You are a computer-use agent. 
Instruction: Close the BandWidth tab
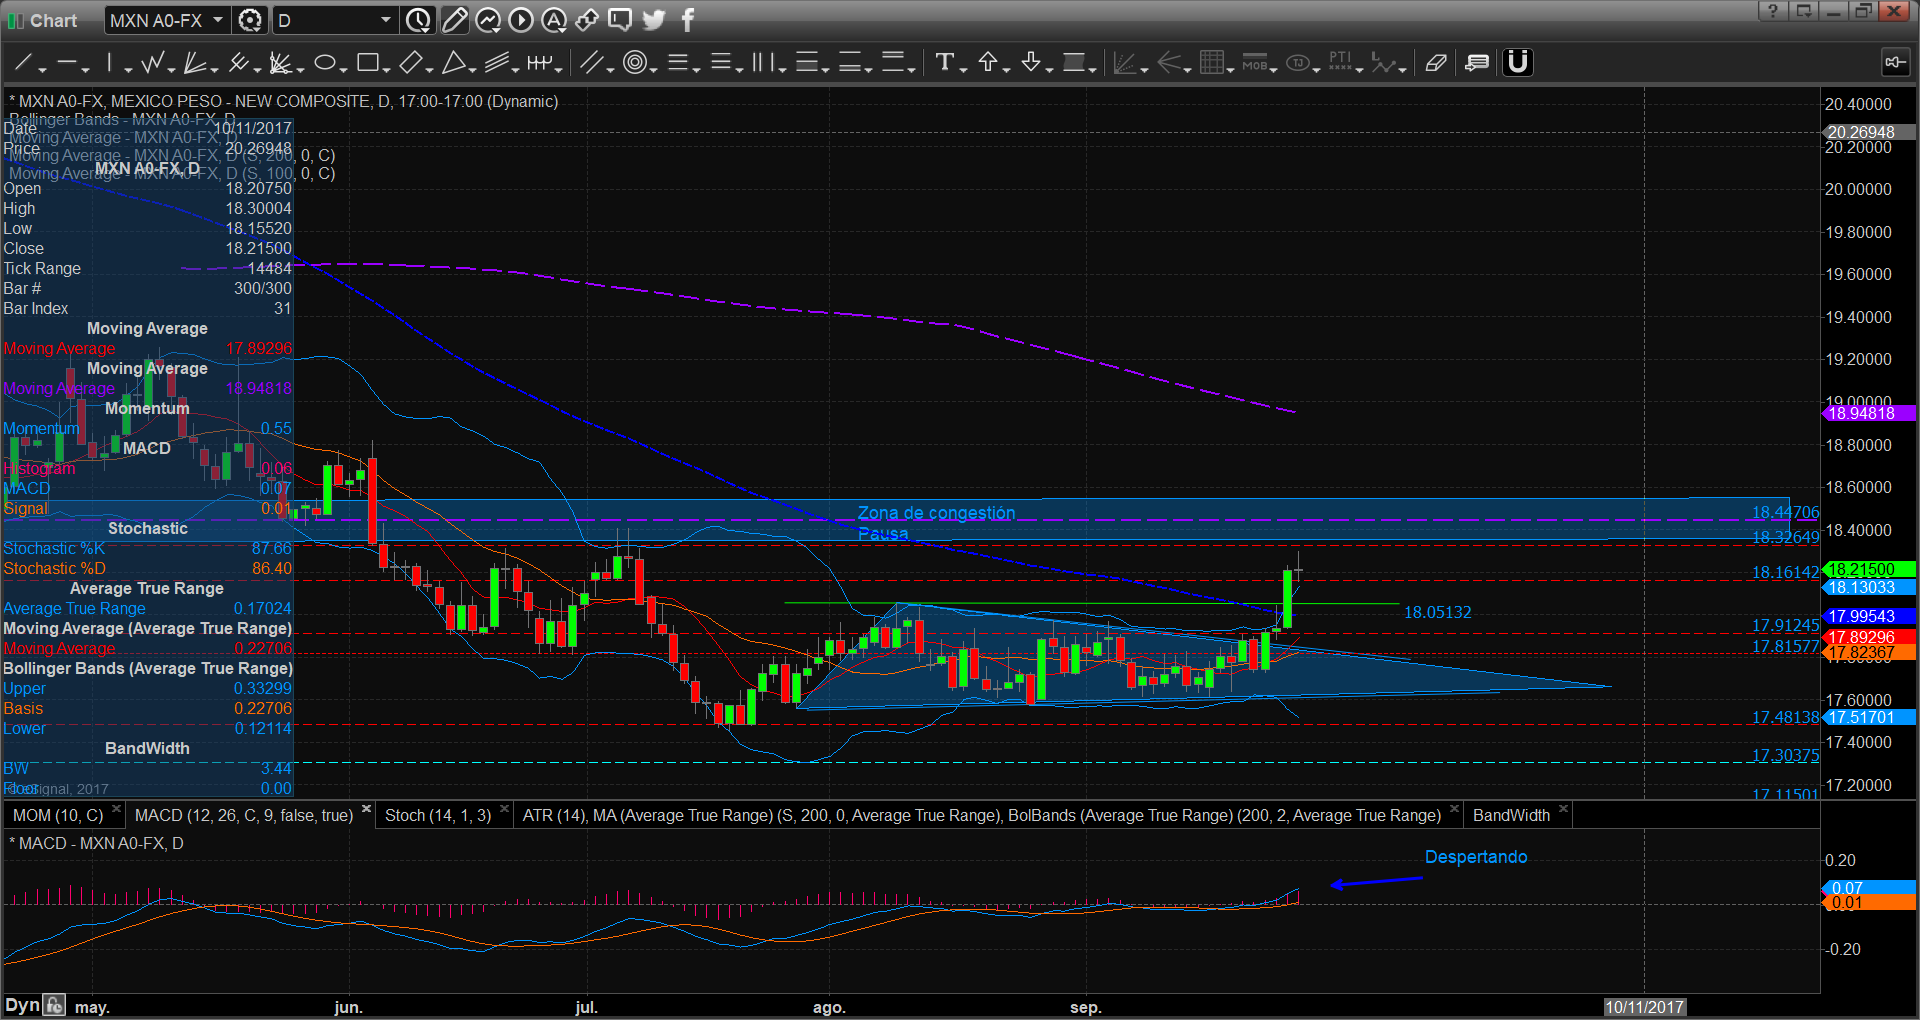pos(1563,809)
